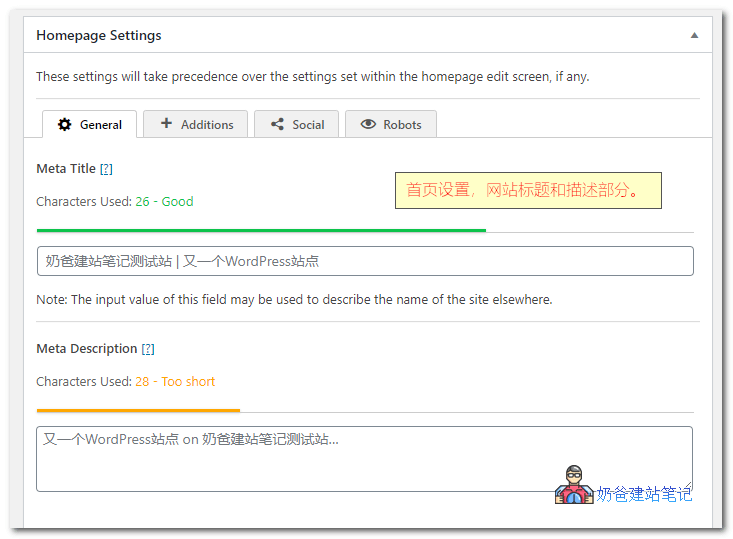733x539 pixels.
Task: Click the eye icon on Robots tab
Action: point(368,124)
